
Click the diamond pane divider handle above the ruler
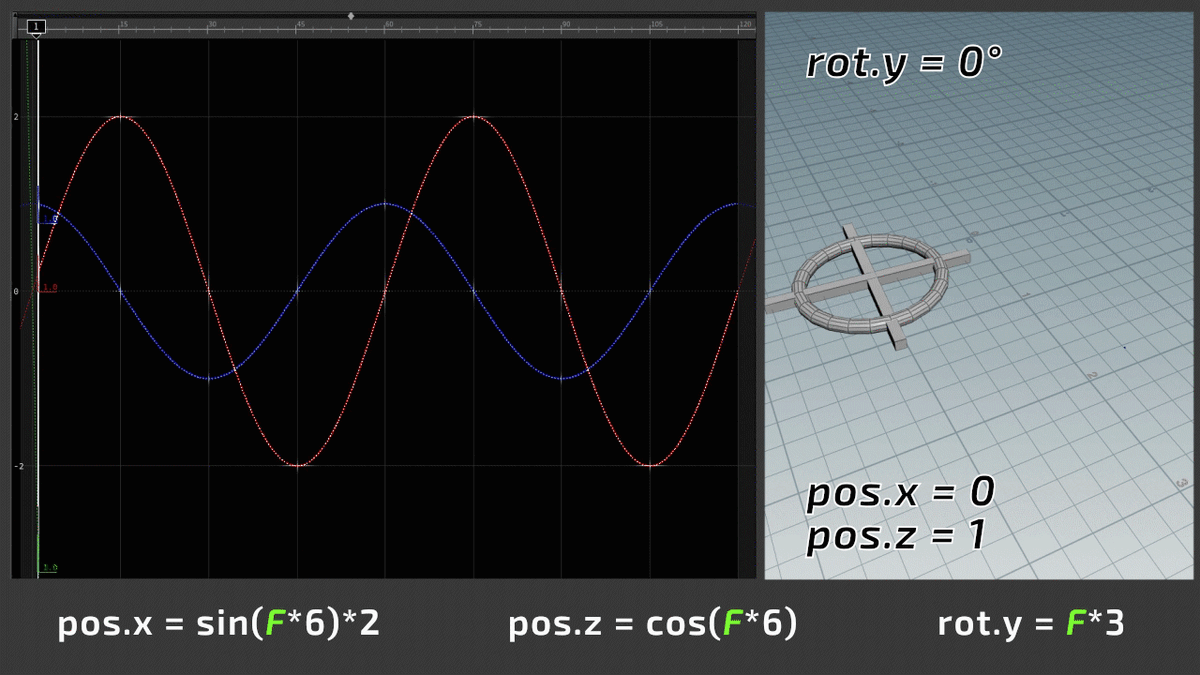point(351,15)
